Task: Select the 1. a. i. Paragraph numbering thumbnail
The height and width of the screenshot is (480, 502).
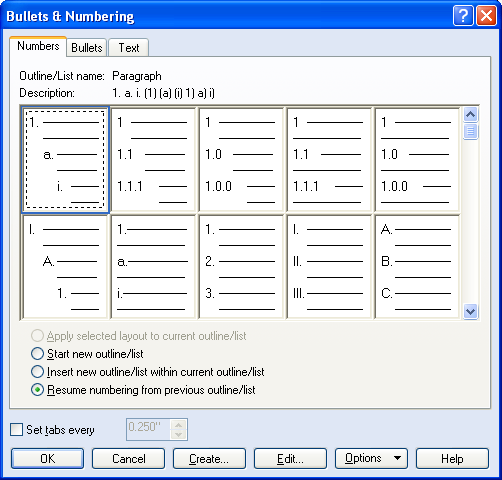Action: point(65,160)
